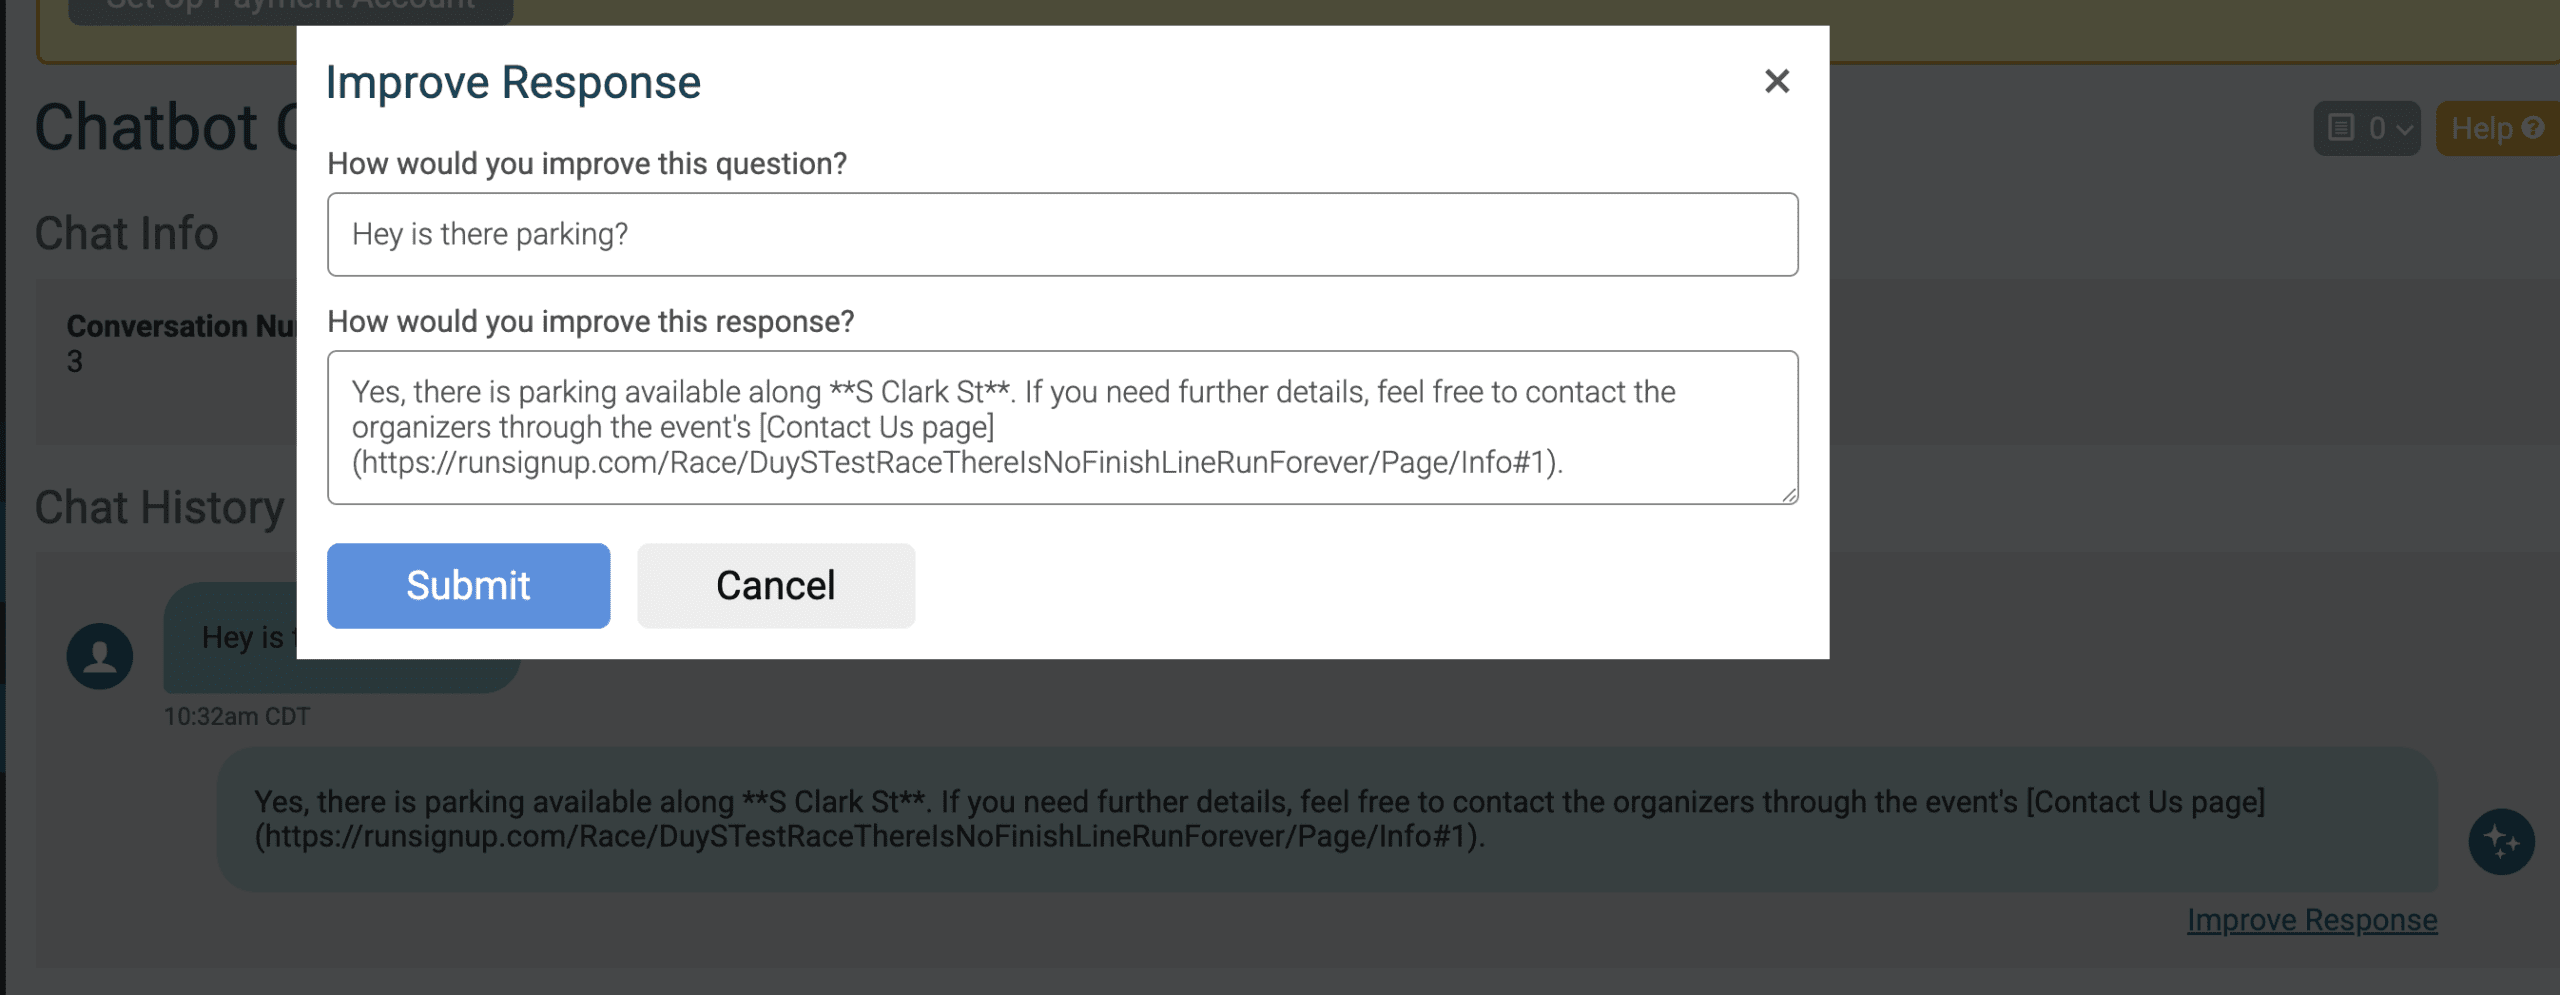This screenshot has height=995, width=2560.
Task: Click the Chat Info heading
Action: 127,234
